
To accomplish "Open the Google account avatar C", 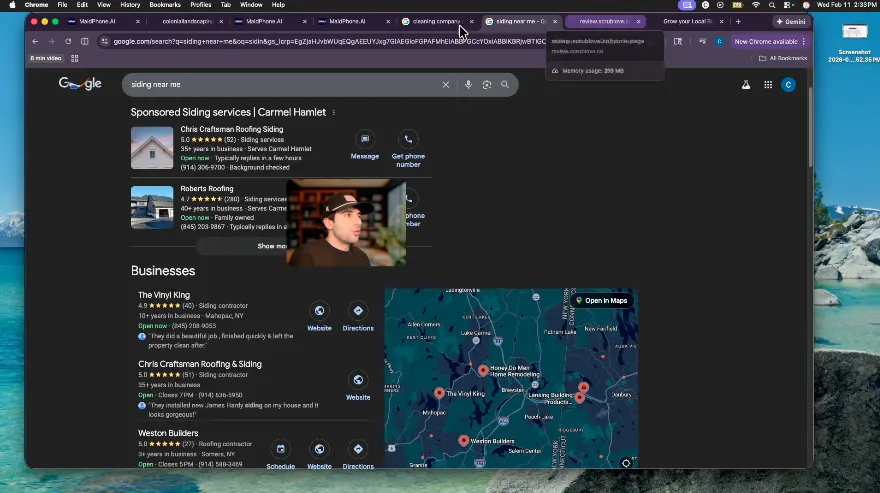I will (x=789, y=85).
